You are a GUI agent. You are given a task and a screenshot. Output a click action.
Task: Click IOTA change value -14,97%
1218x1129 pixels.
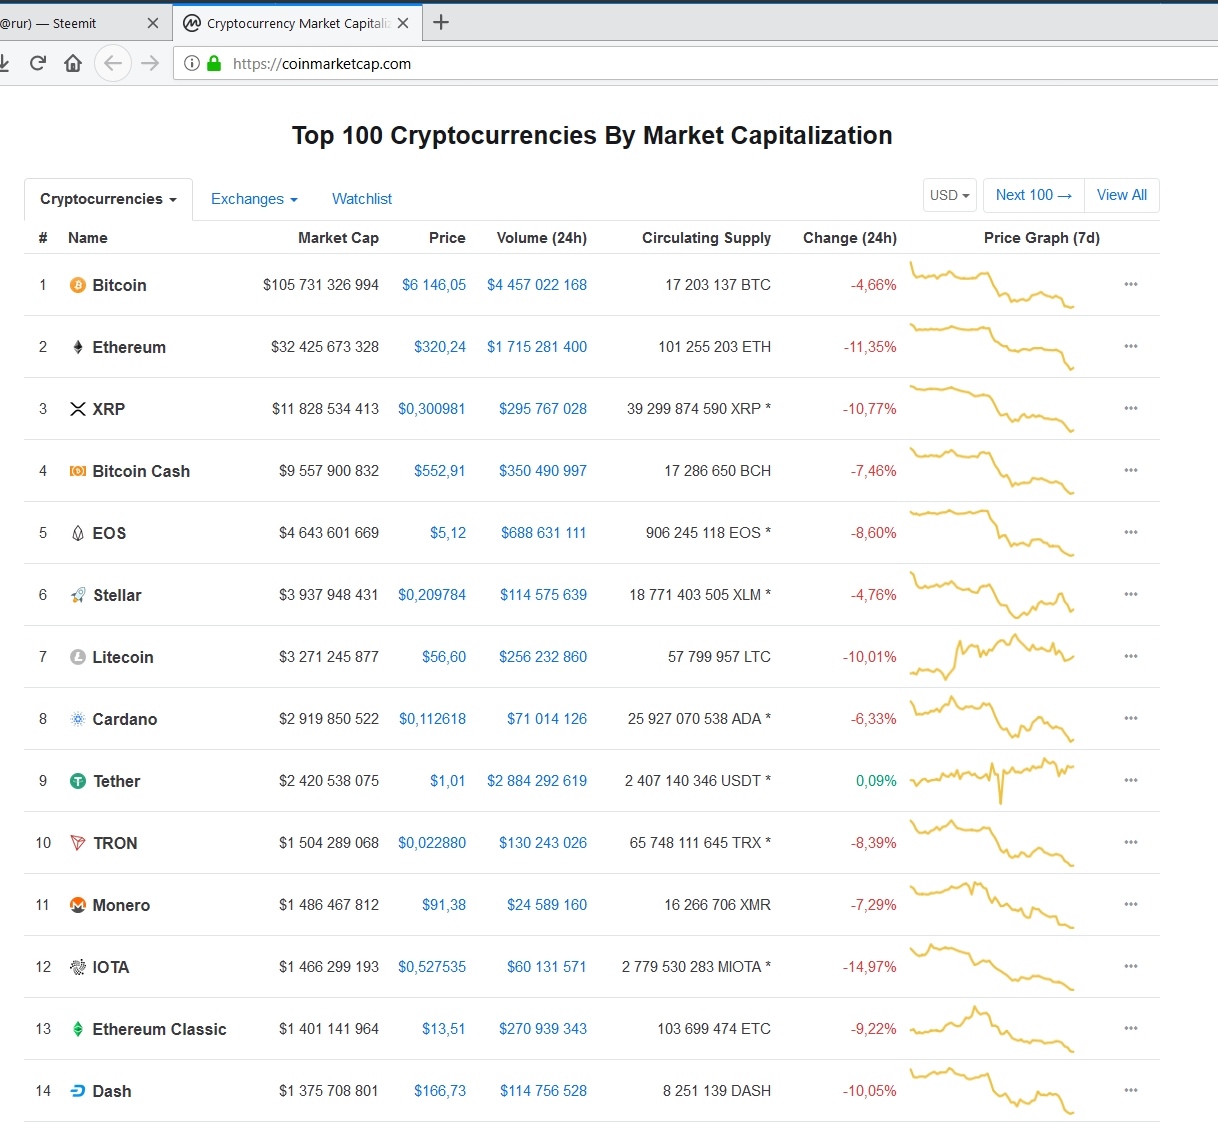pyautogui.click(x=870, y=967)
